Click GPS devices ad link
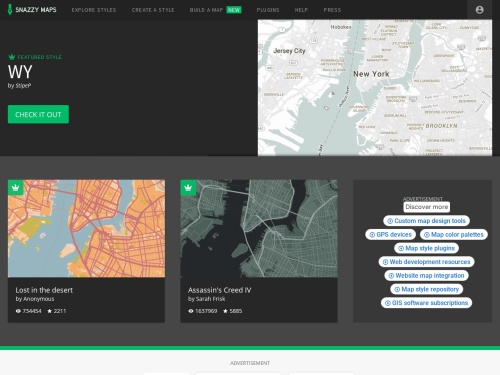Image resolution: width=500 pixels, height=375 pixels. point(391,235)
